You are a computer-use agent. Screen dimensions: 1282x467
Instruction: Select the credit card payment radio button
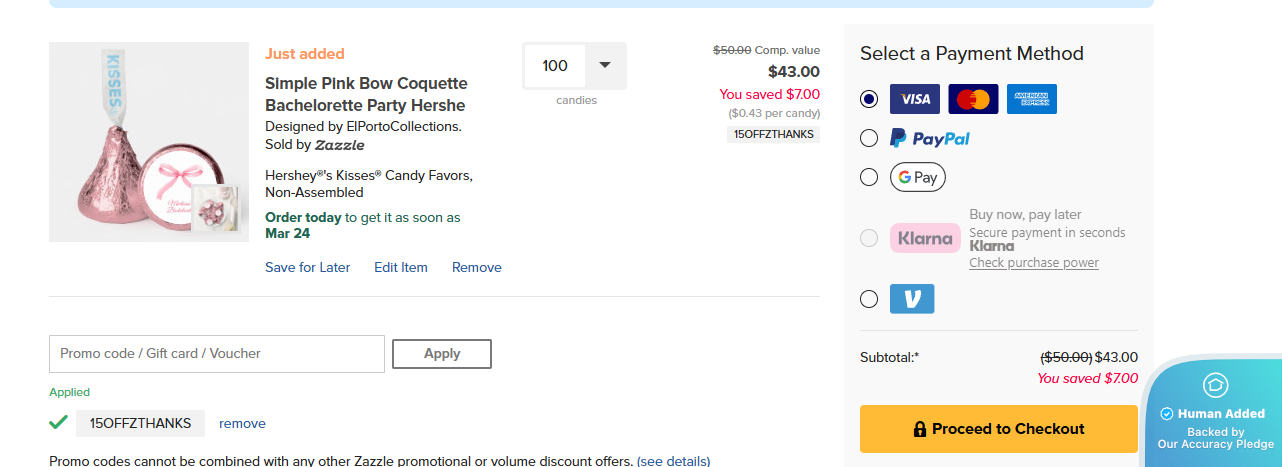pyautogui.click(x=869, y=99)
